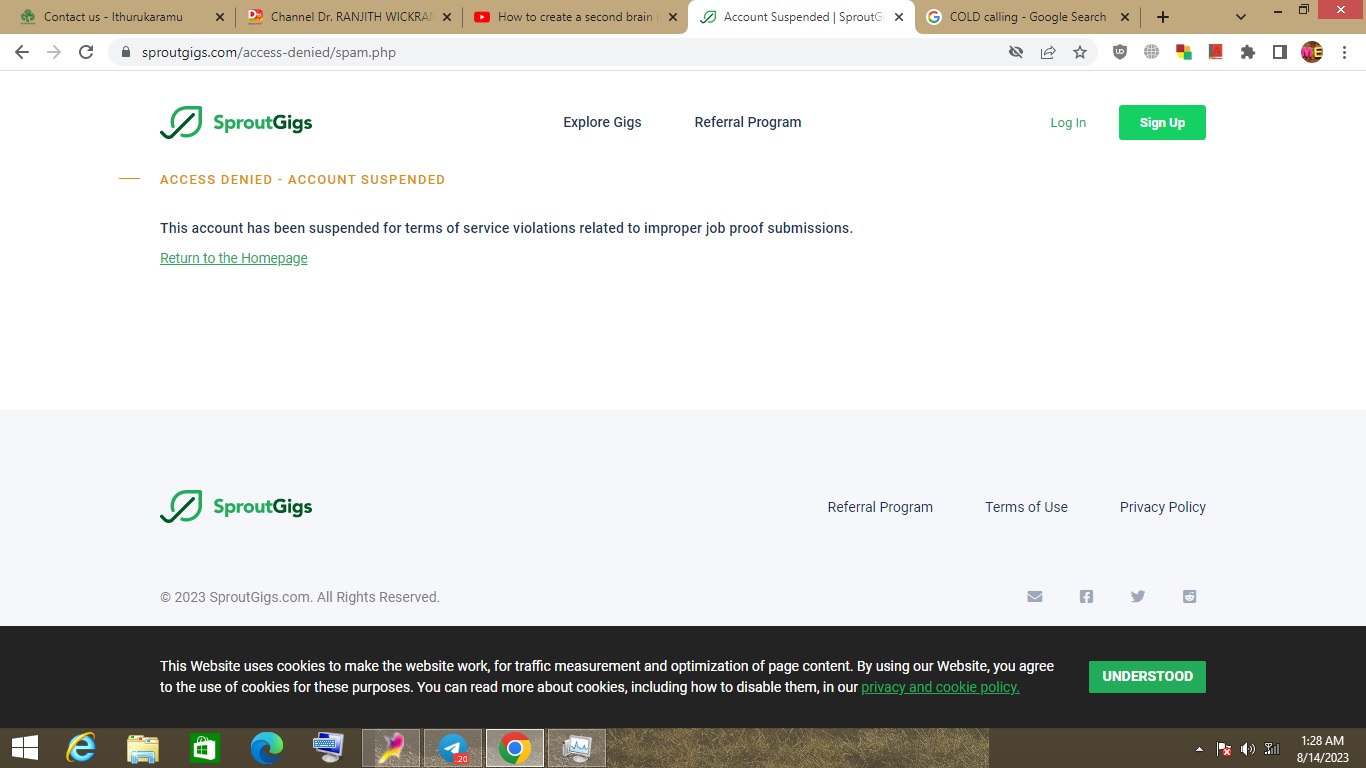Launch Microsoft Edge from the taskbar

point(267,748)
